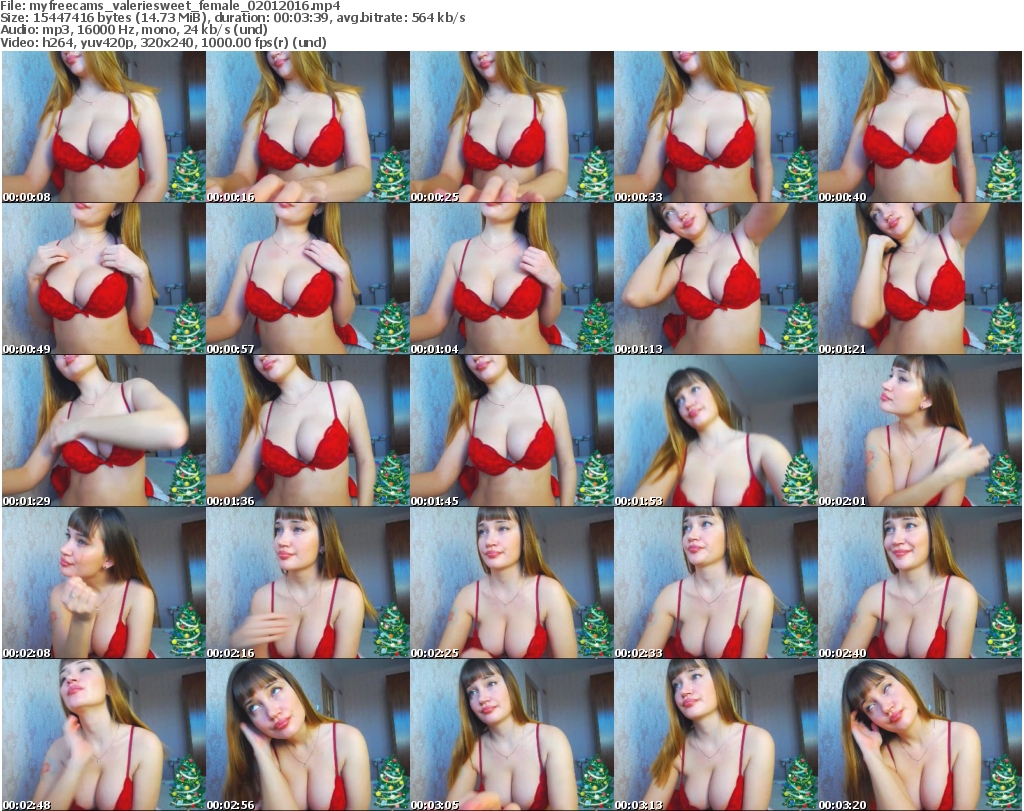
Task: Click the thumbnail marked 00:01:53
Action: click(716, 431)
